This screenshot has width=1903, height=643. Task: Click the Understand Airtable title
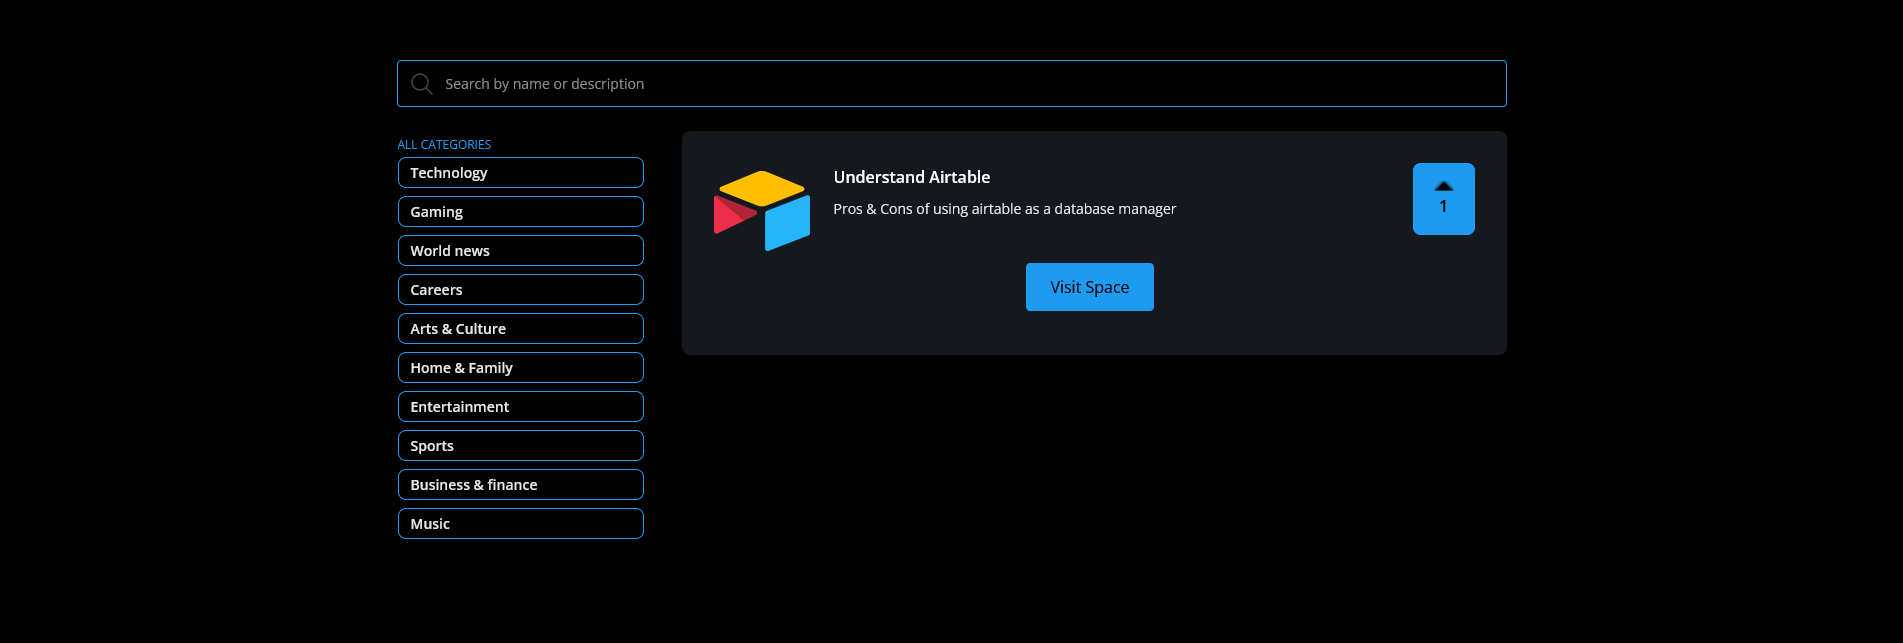coord(912,177)
